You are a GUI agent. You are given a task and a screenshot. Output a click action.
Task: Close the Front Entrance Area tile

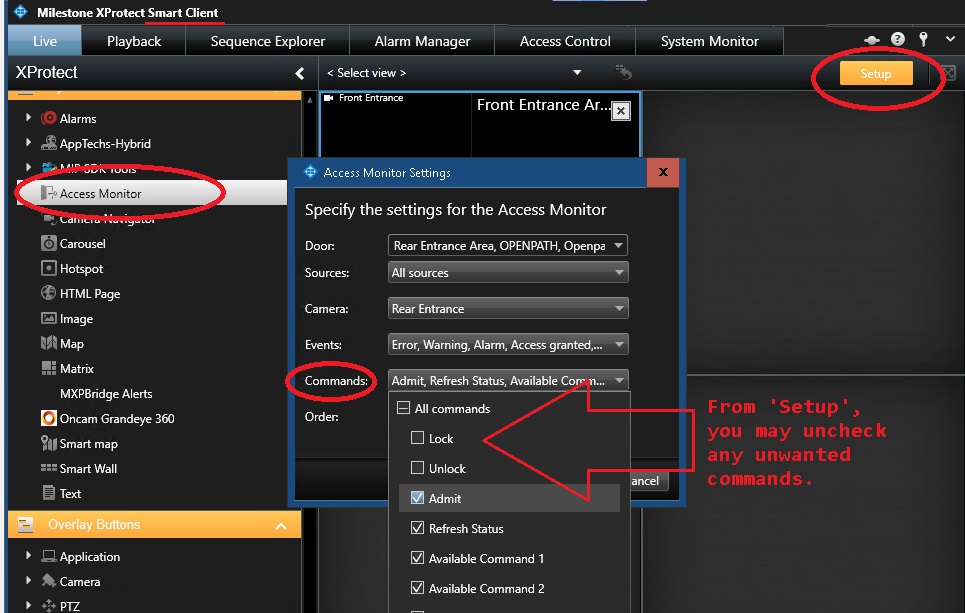pyautogui.click(x=620, y=111)
